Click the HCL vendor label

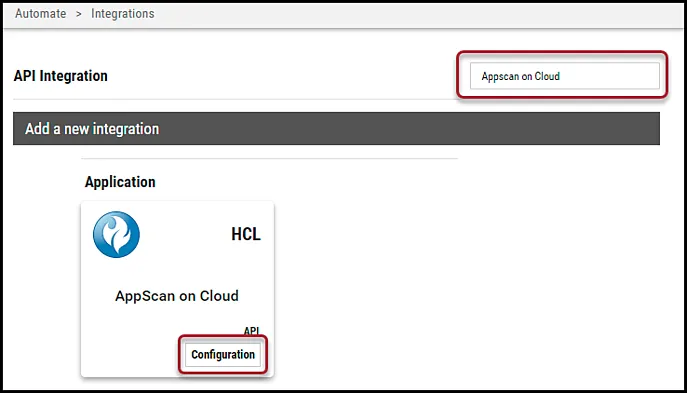click(x=246, y=234)
